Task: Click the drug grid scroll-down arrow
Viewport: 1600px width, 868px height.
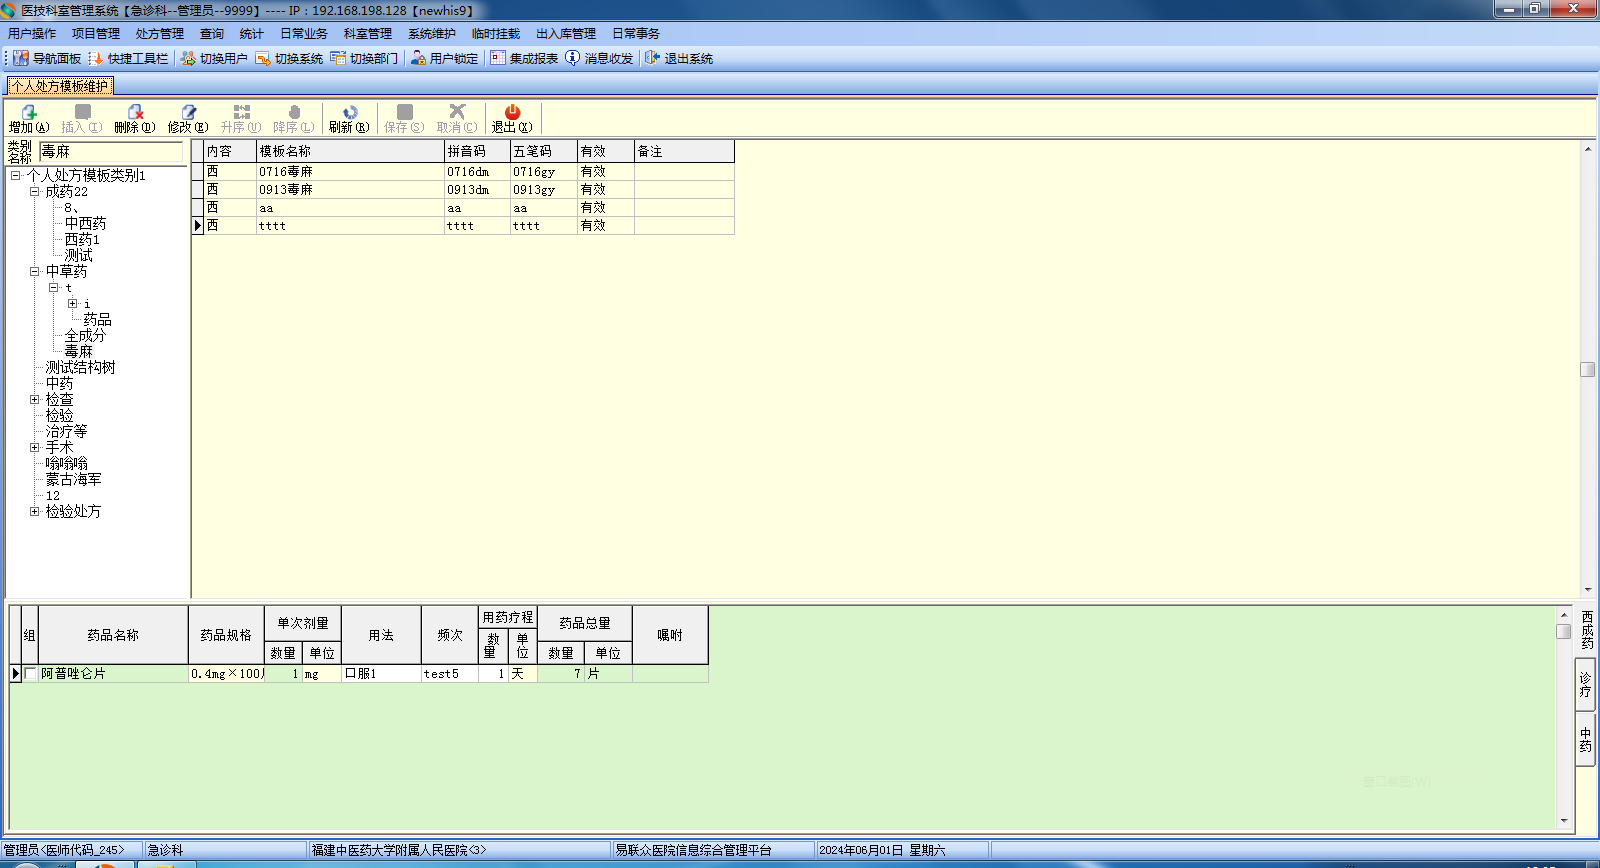Action: 1564,821
